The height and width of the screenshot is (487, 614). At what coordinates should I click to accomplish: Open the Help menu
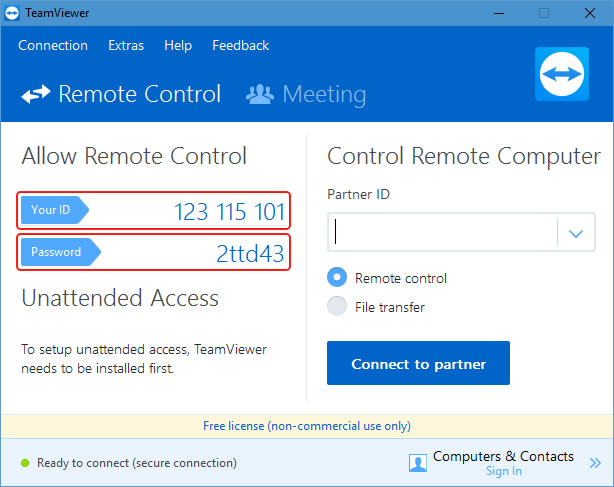click(178, 45)
